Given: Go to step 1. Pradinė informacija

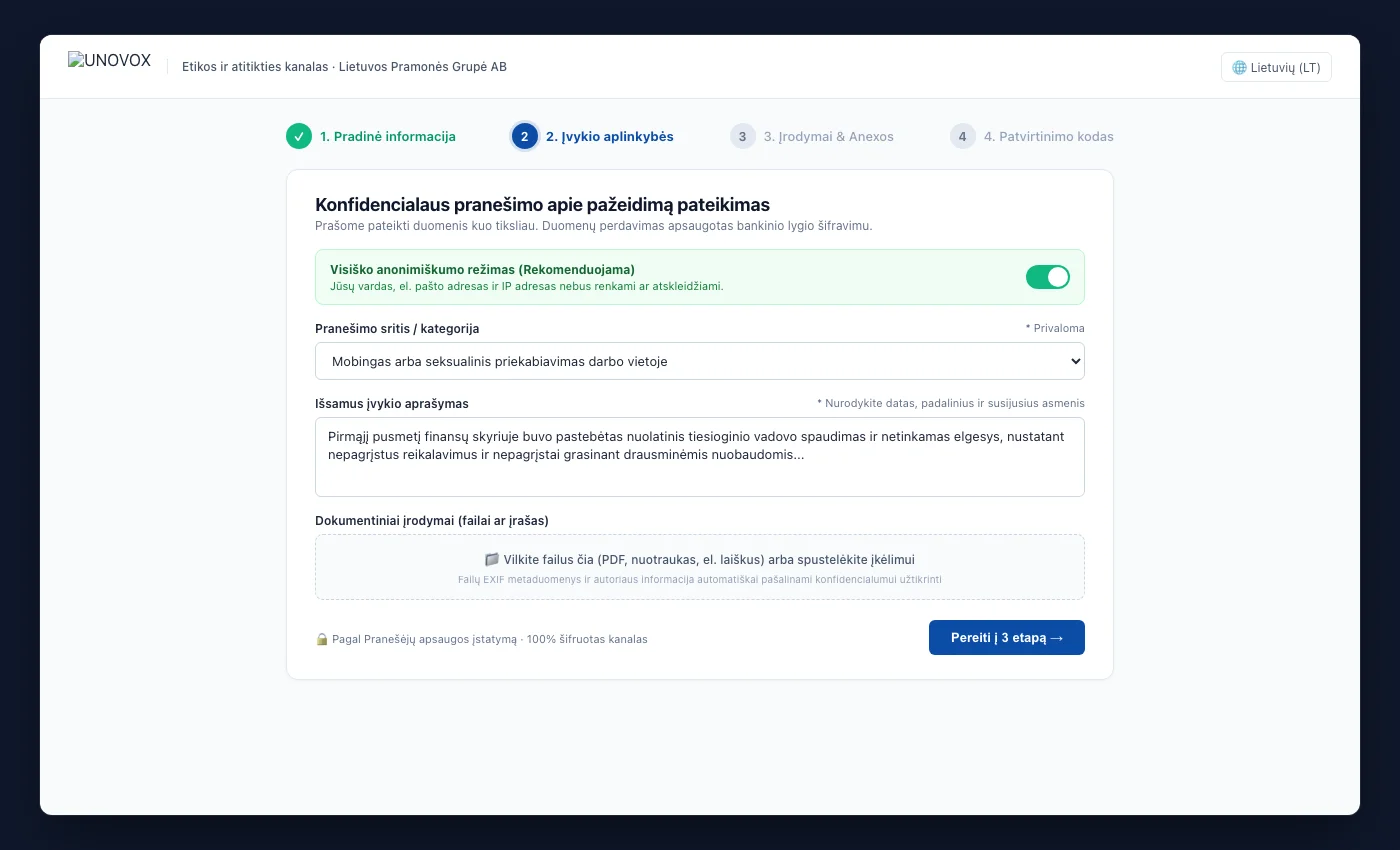Looking at the screenshot, I should coord(387,136).
